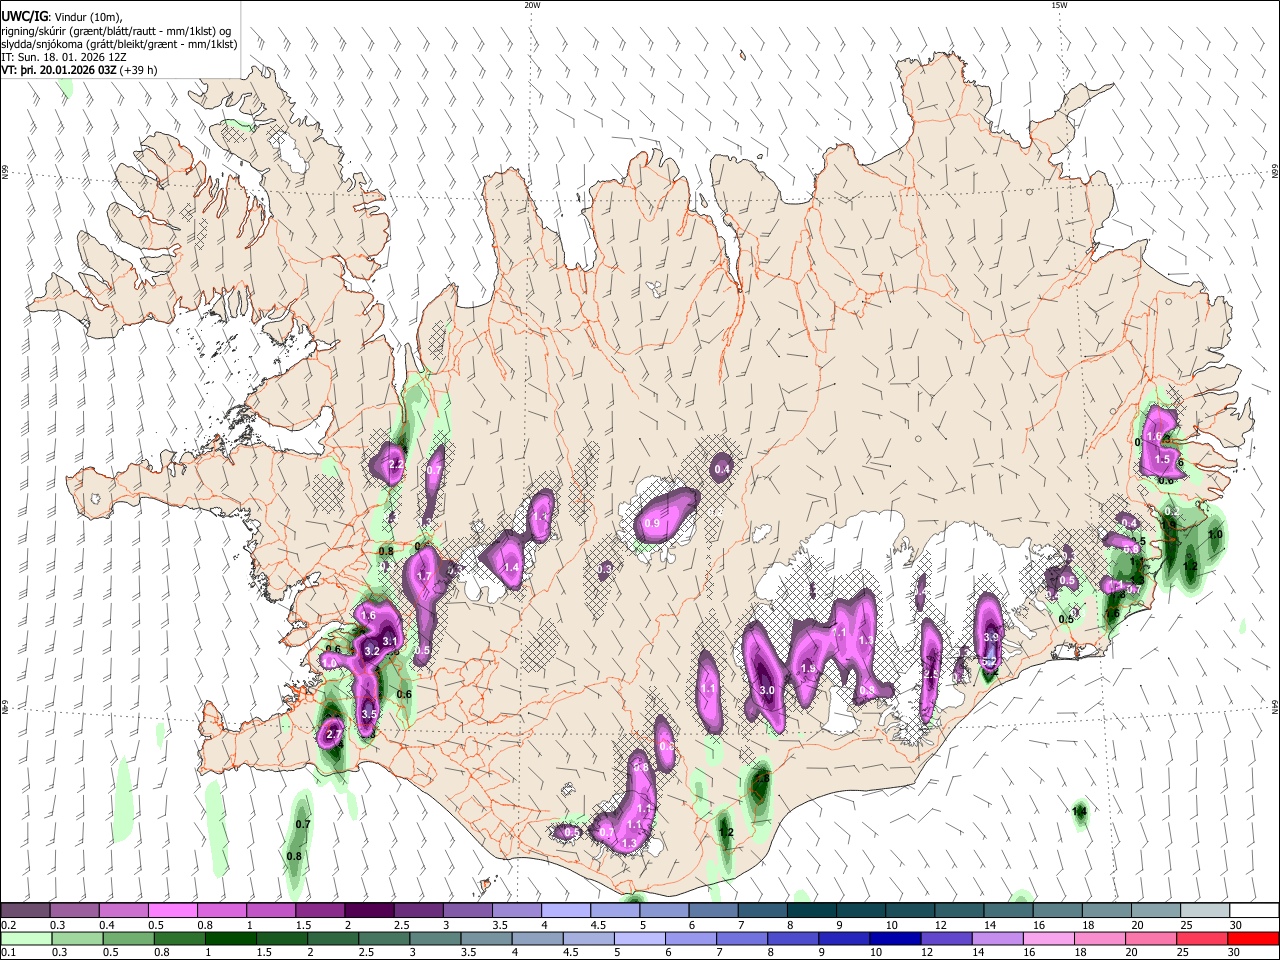Click the '0.1' label on the lower scale
This screenshot has width=1280, height=960.
(8, 953)
